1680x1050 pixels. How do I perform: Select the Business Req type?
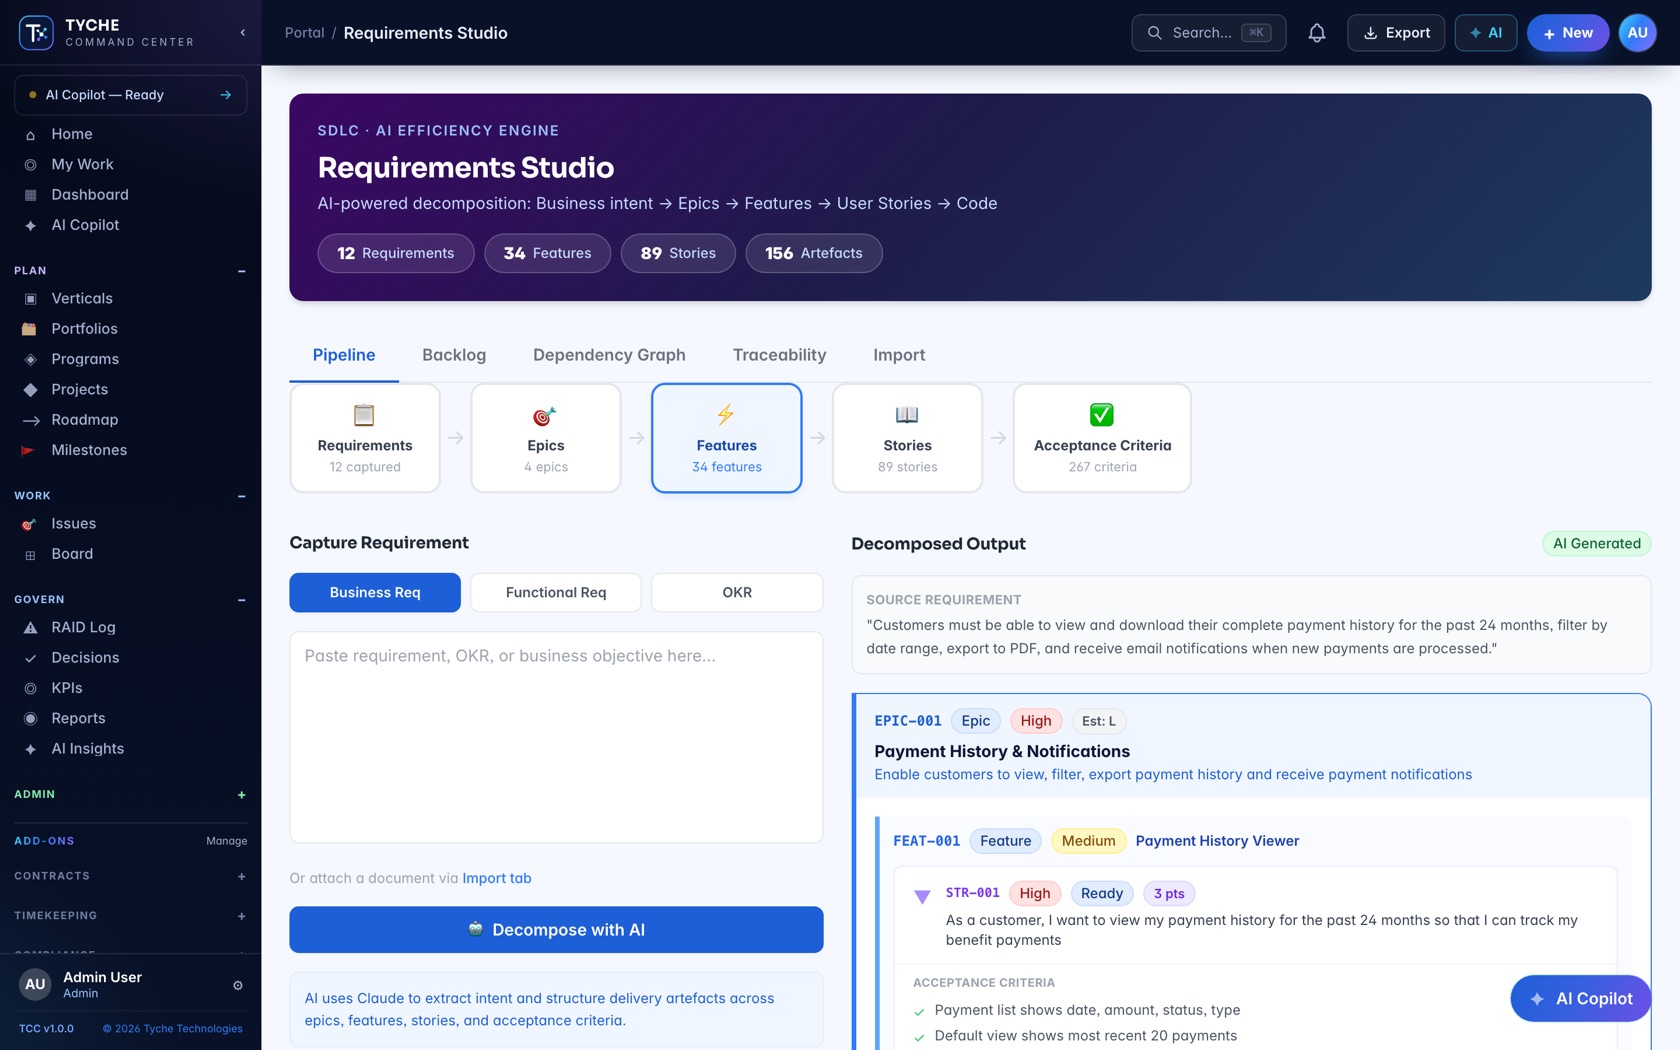375,592
